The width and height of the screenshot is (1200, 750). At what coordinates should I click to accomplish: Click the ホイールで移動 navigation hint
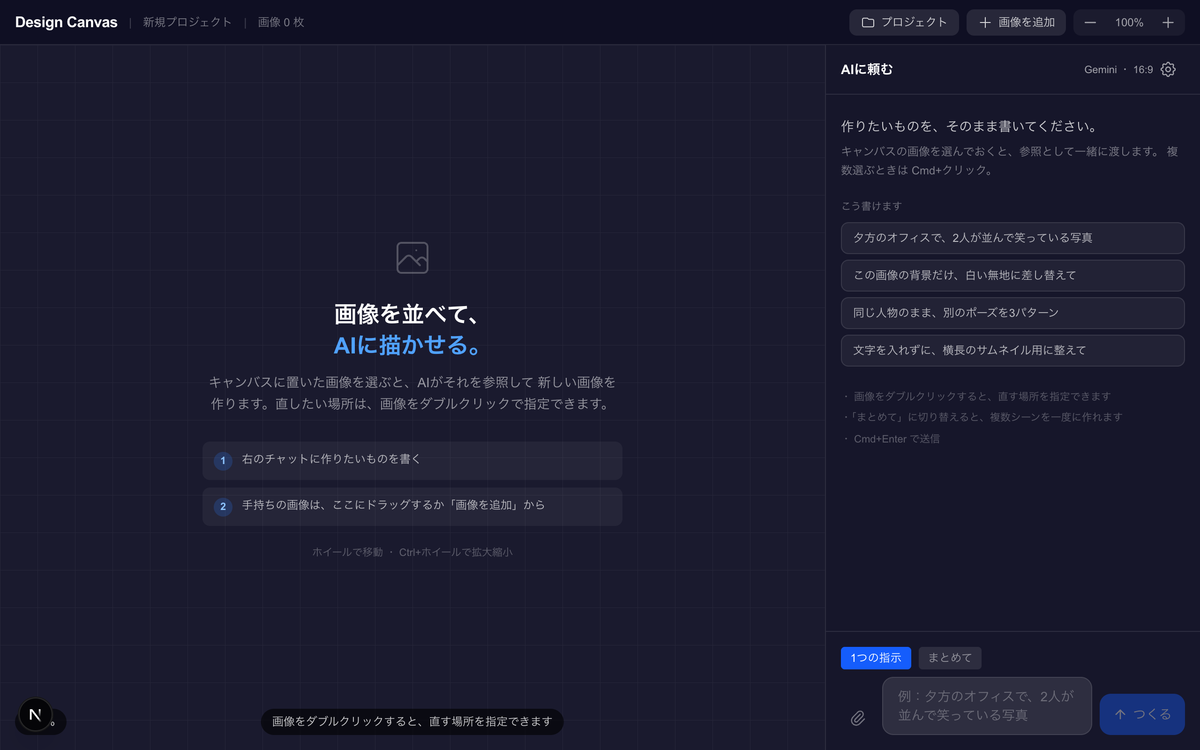tap(347, 552)
